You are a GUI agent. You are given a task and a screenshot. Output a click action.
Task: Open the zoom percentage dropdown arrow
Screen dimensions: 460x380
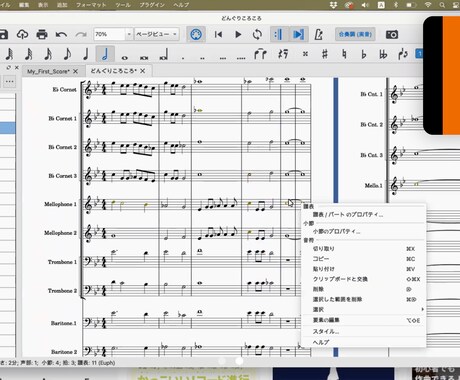point(129,34)
